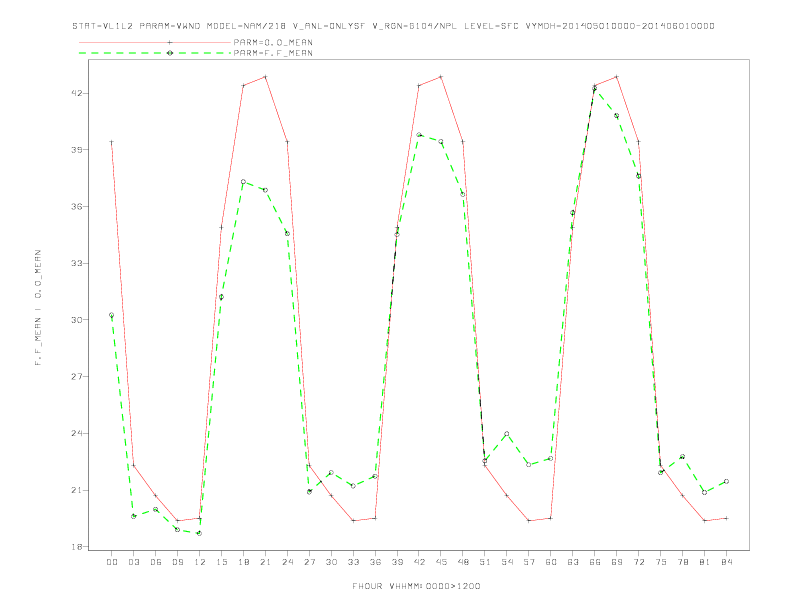
Task: Pick the x-axis hour label 42
Action: pyautogui.click(x=419, y=562)
